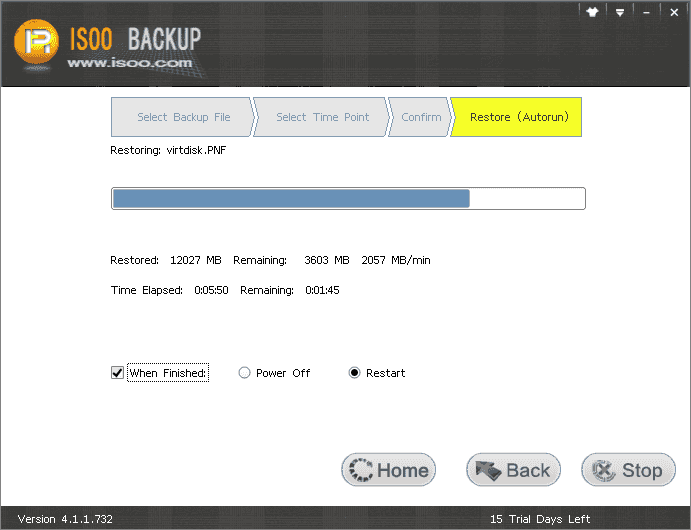This screenshot has width=691, height=530.
Task: Click the Isoo Backup logo icon
Action: tap(37, 43)
